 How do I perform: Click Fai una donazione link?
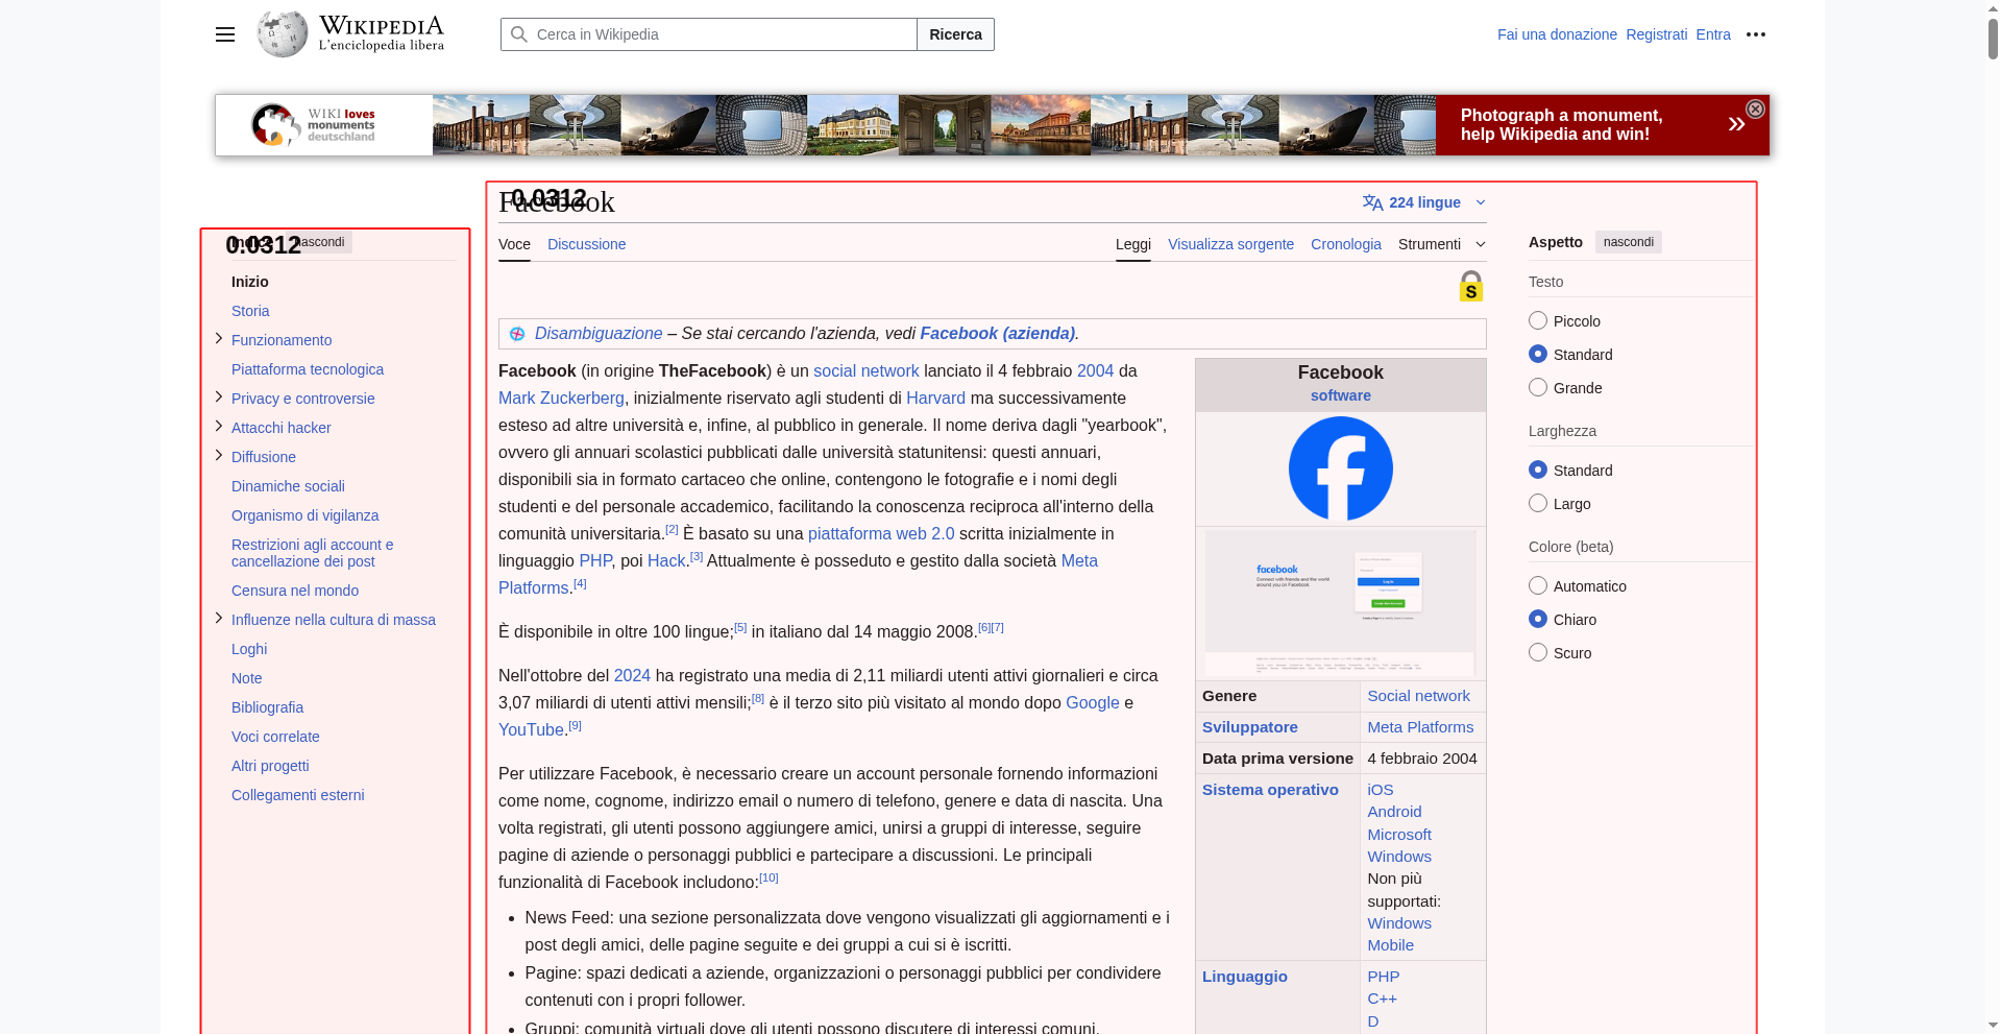[1556, 34]
